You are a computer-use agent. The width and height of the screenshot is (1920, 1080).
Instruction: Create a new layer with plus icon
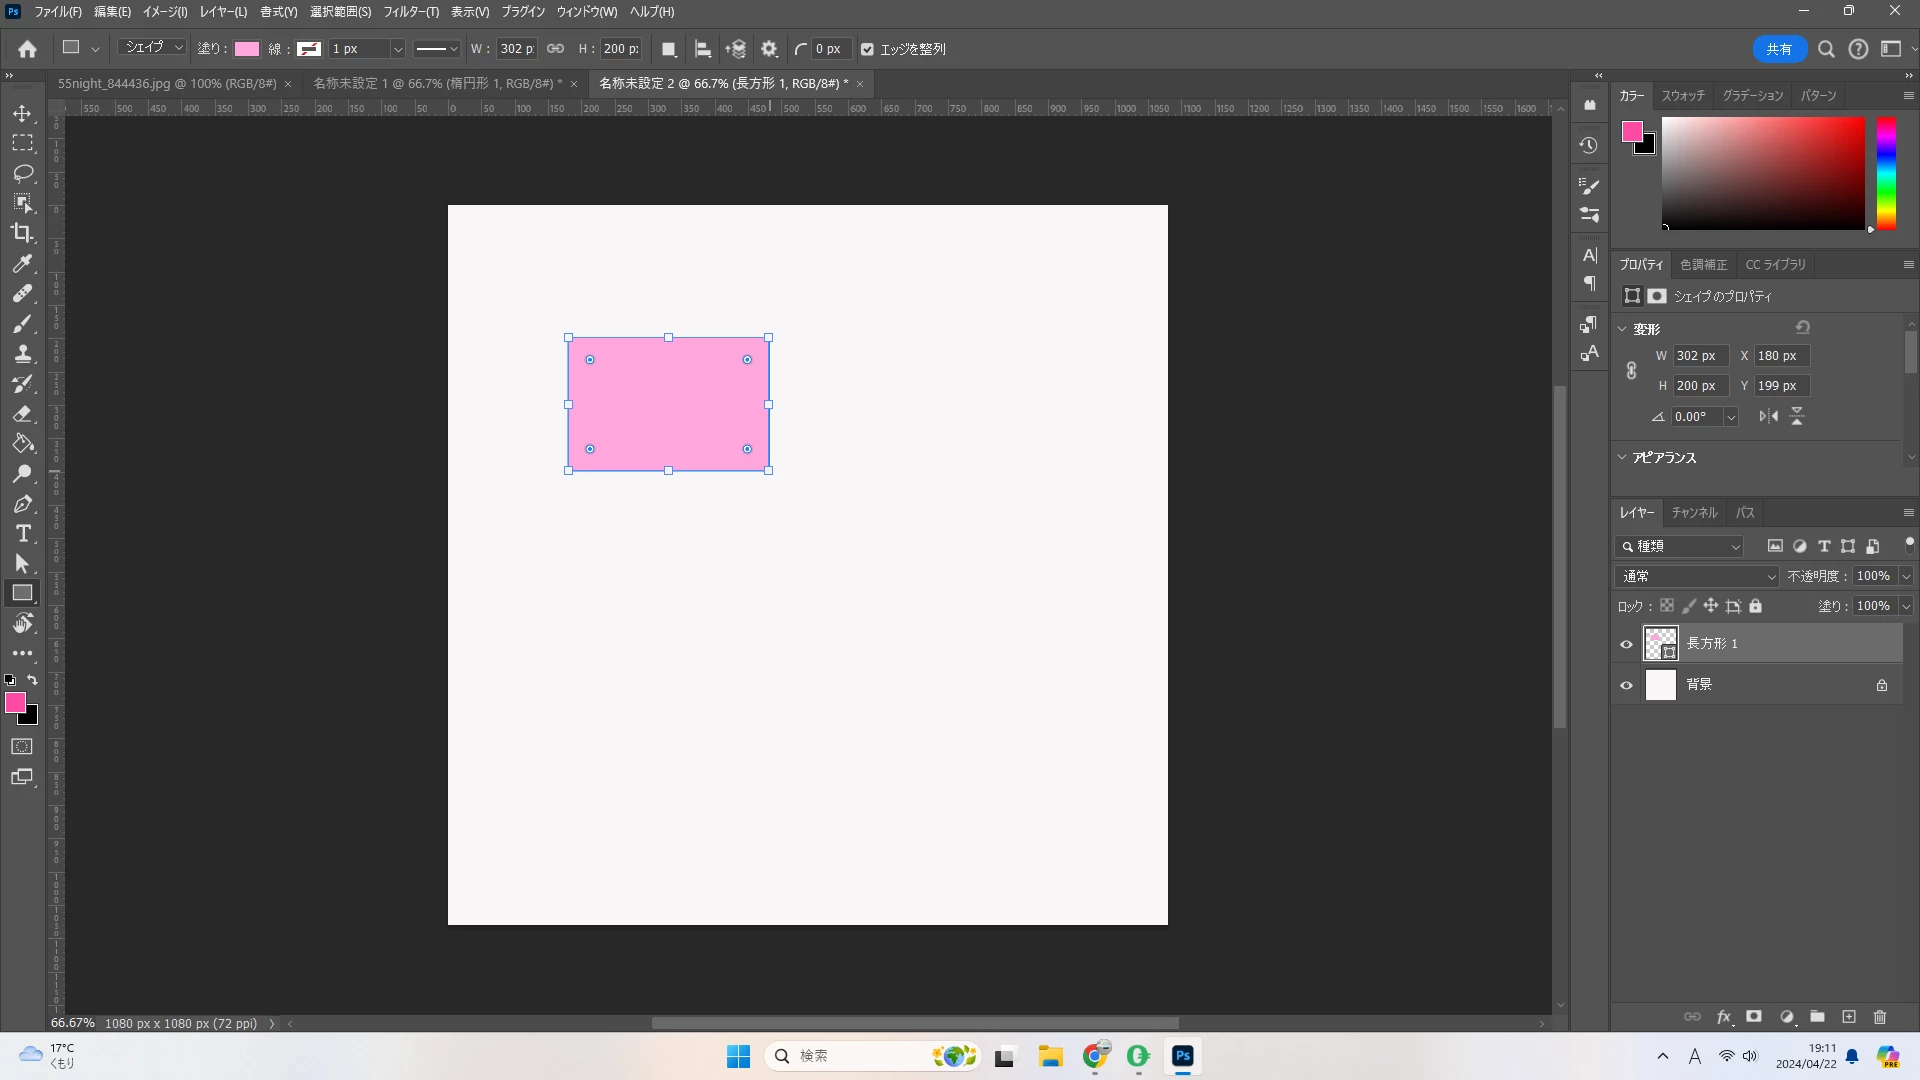coord(1849,1017)
